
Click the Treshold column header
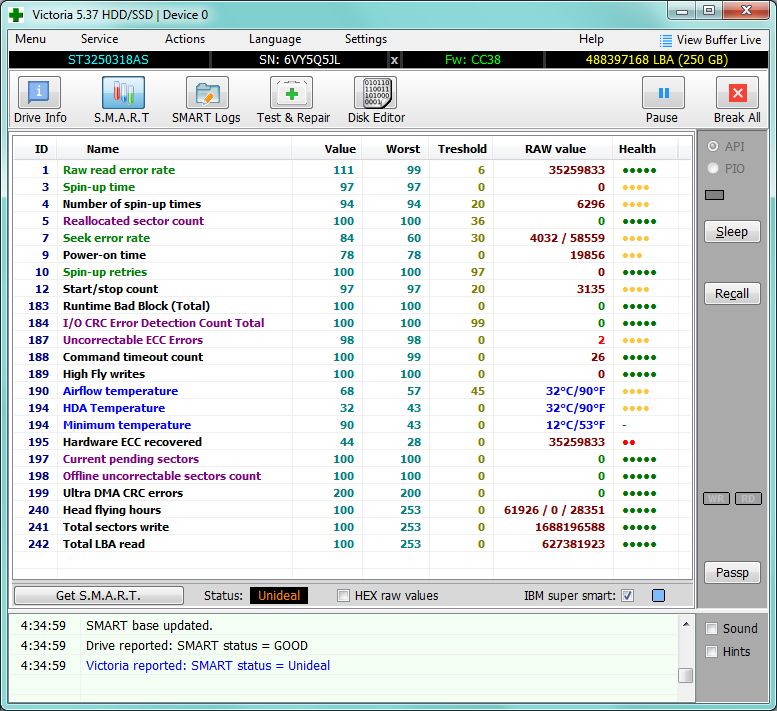pos(462,149)
